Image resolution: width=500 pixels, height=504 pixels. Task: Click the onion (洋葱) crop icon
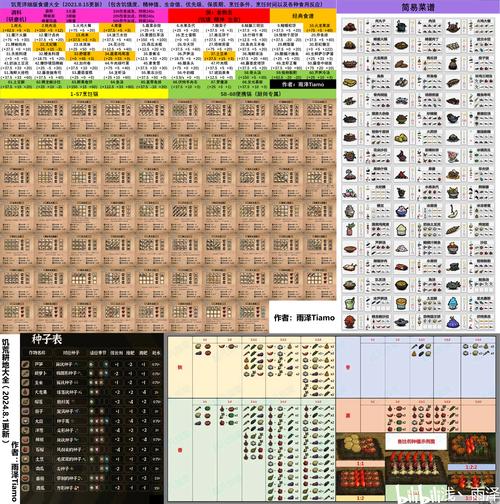pyautogui.click(x=26, y=430)
